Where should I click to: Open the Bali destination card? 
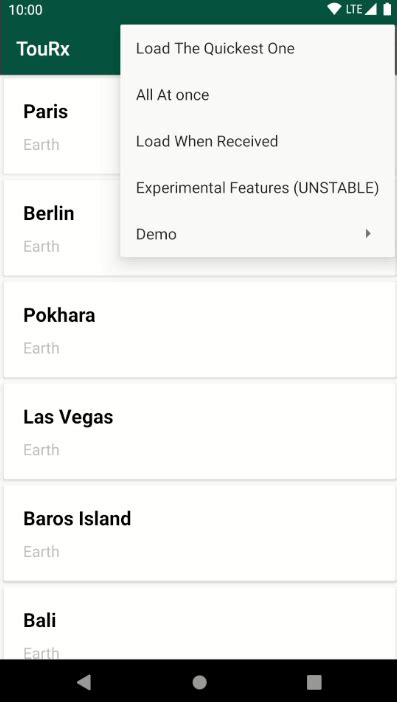pyautogui.click(x=200, y=623)
